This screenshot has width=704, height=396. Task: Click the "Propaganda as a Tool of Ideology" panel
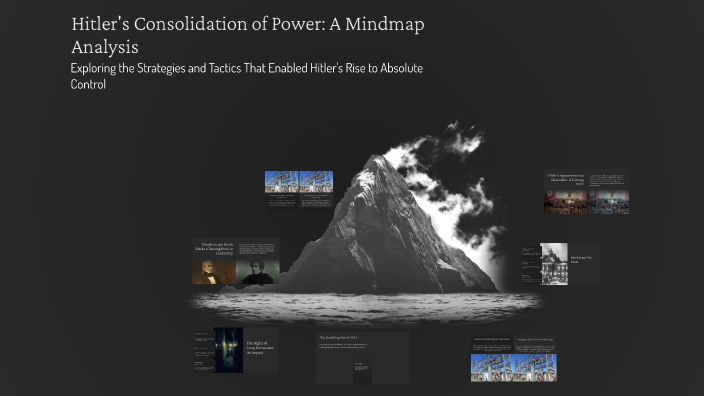pos(535,343)
